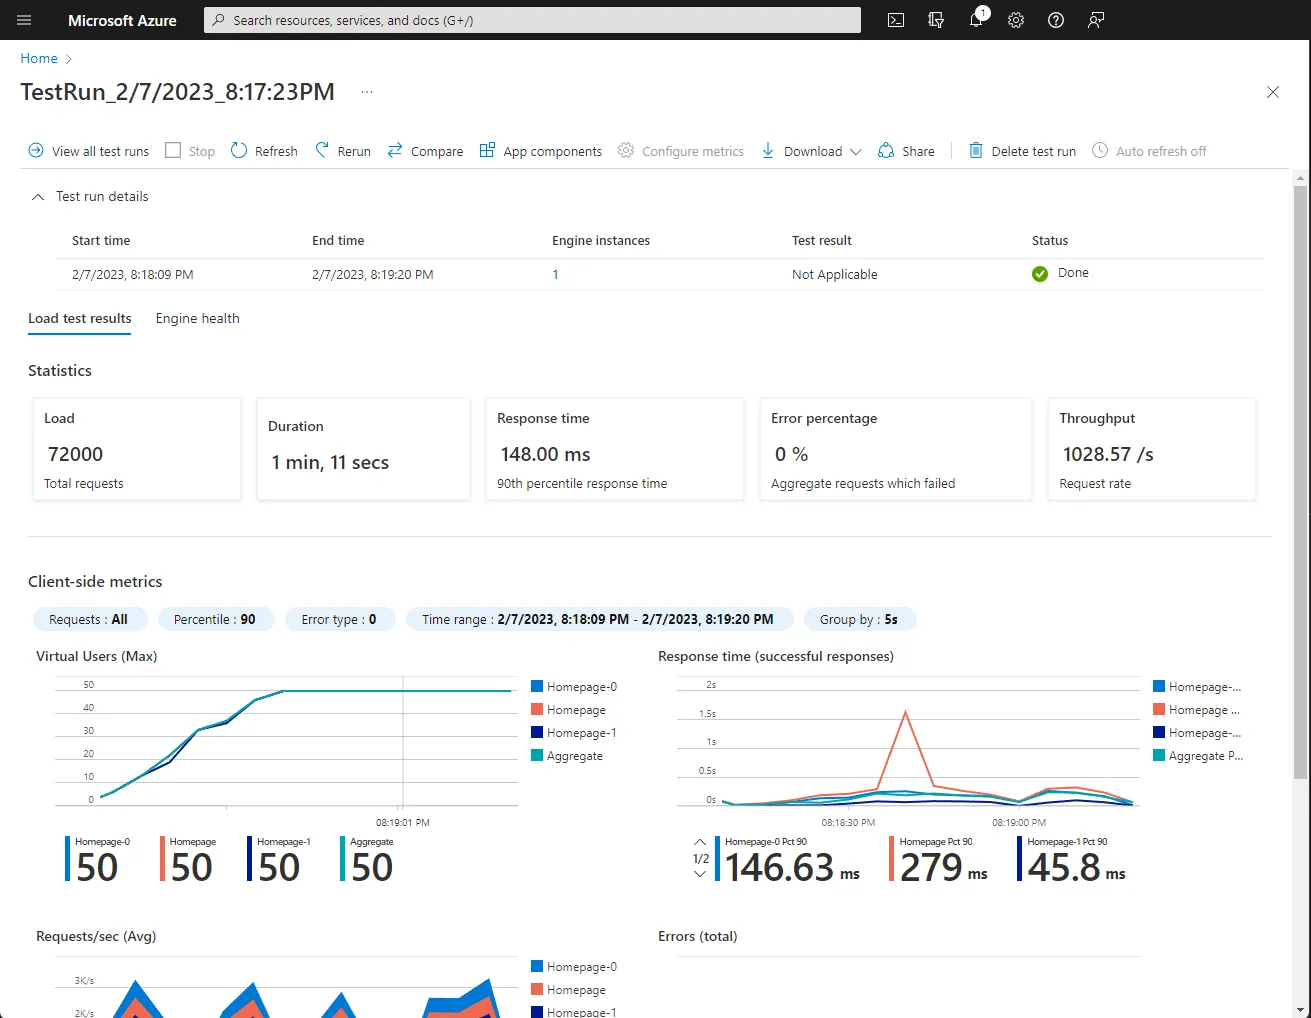Image resolution: width=1311 pixels, height=1018 pixels.
Task: Click the Compare arrows icon
Action: (395, 150)
